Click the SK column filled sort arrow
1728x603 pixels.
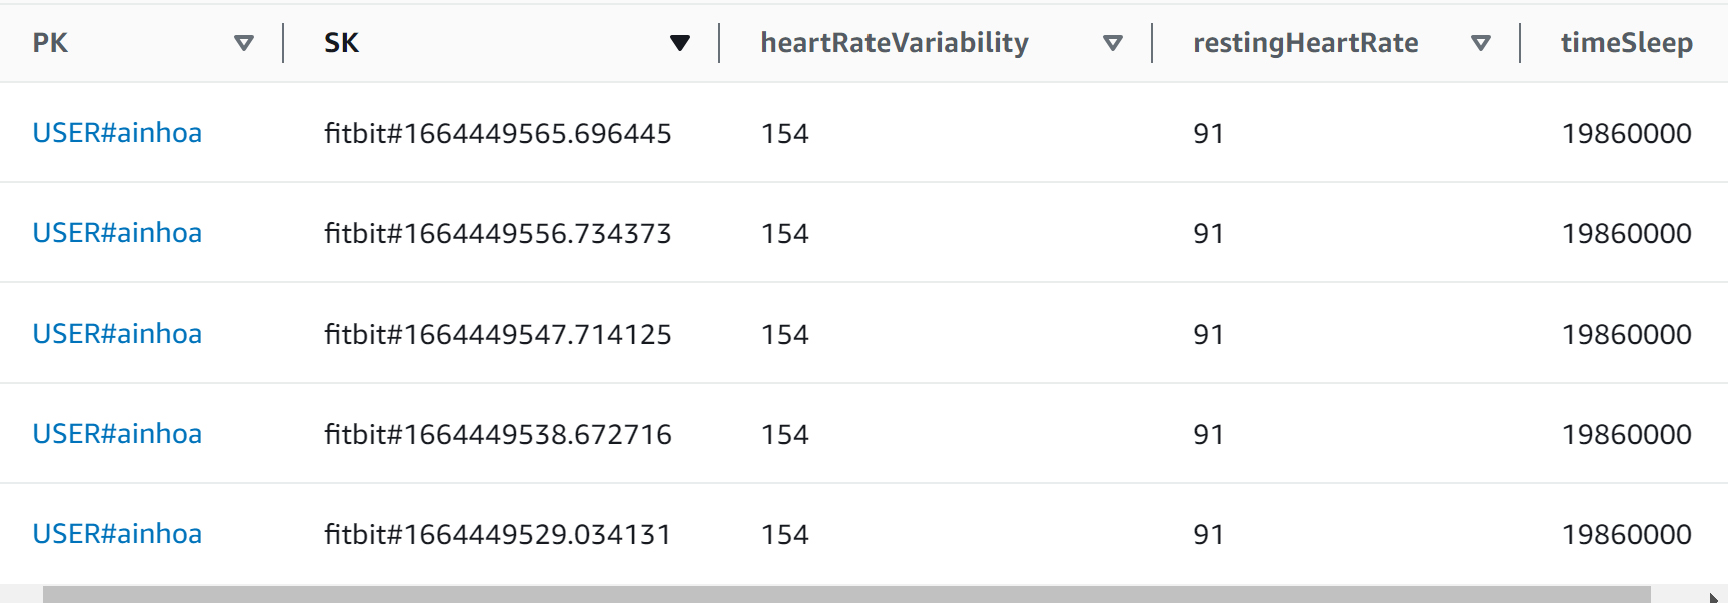(x=680, y=43)
